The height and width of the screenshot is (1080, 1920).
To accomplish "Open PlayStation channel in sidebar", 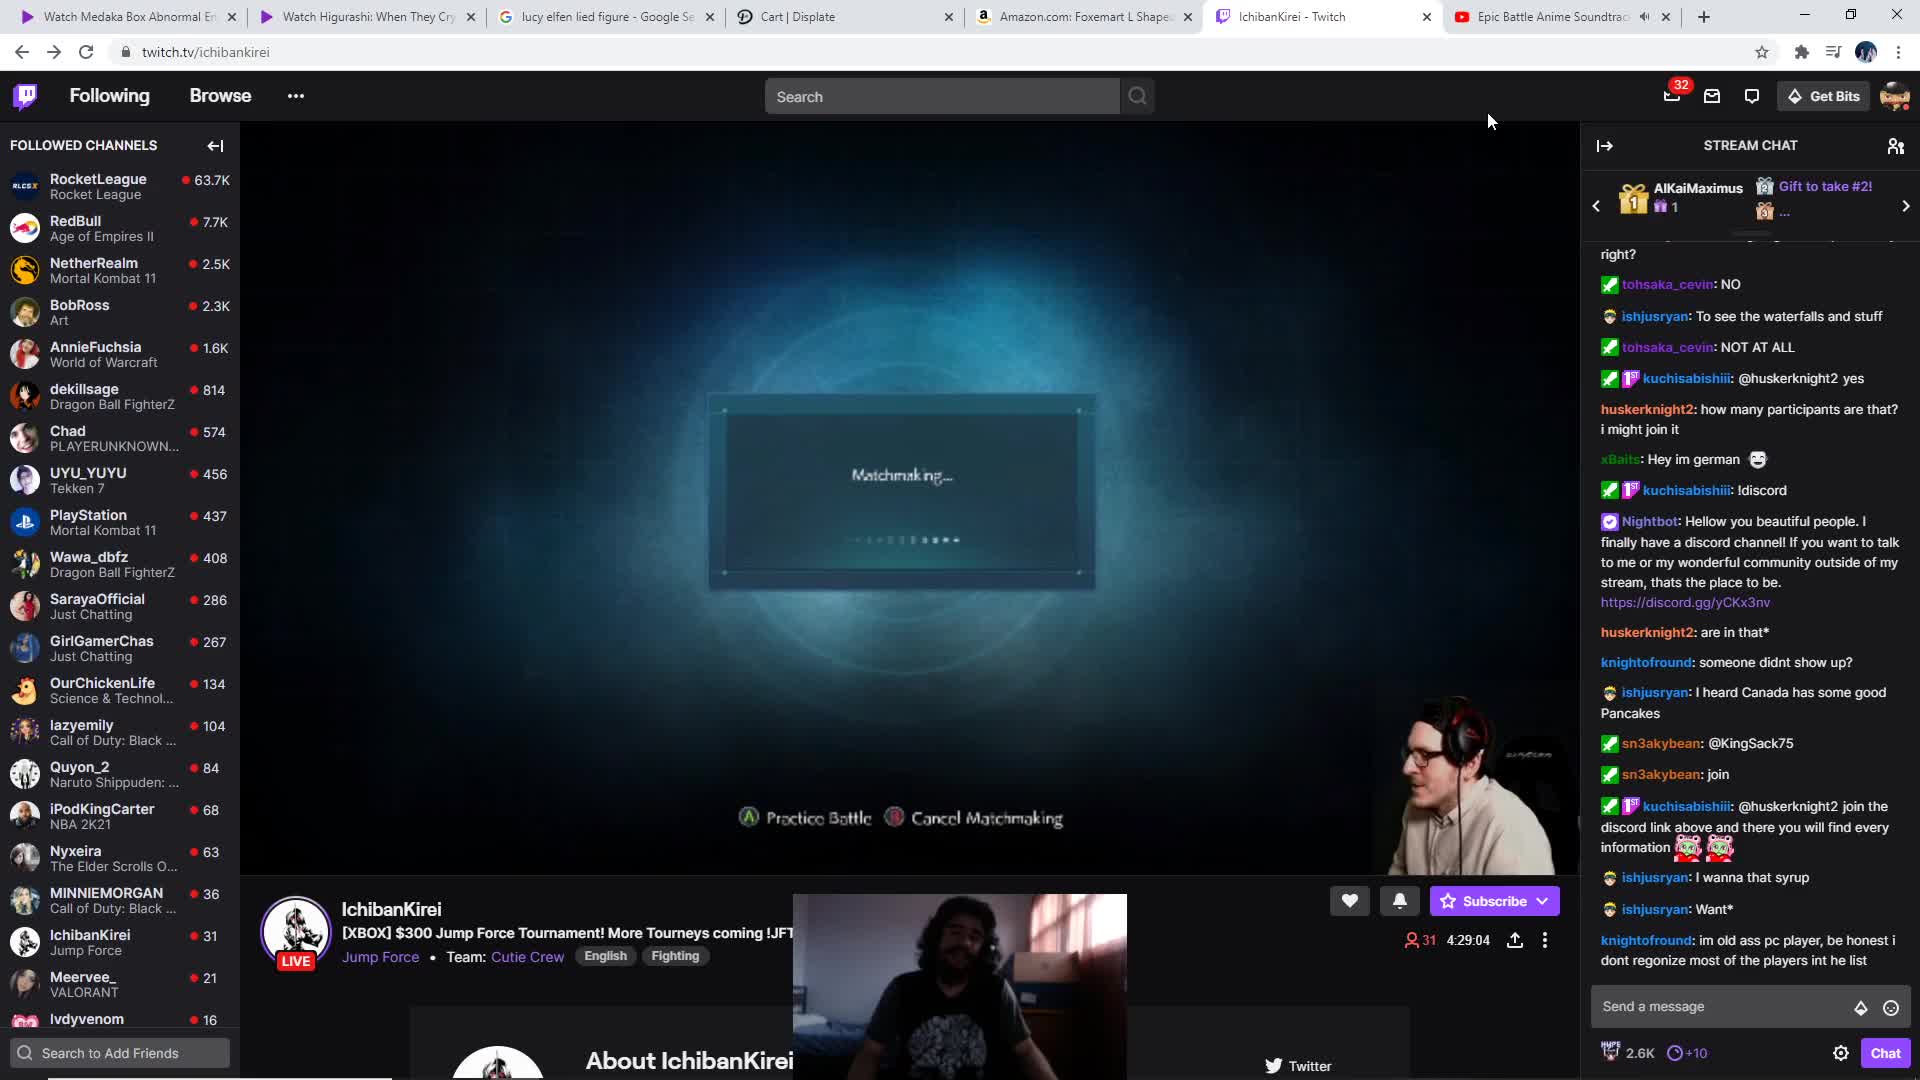I will click(120, 523).
